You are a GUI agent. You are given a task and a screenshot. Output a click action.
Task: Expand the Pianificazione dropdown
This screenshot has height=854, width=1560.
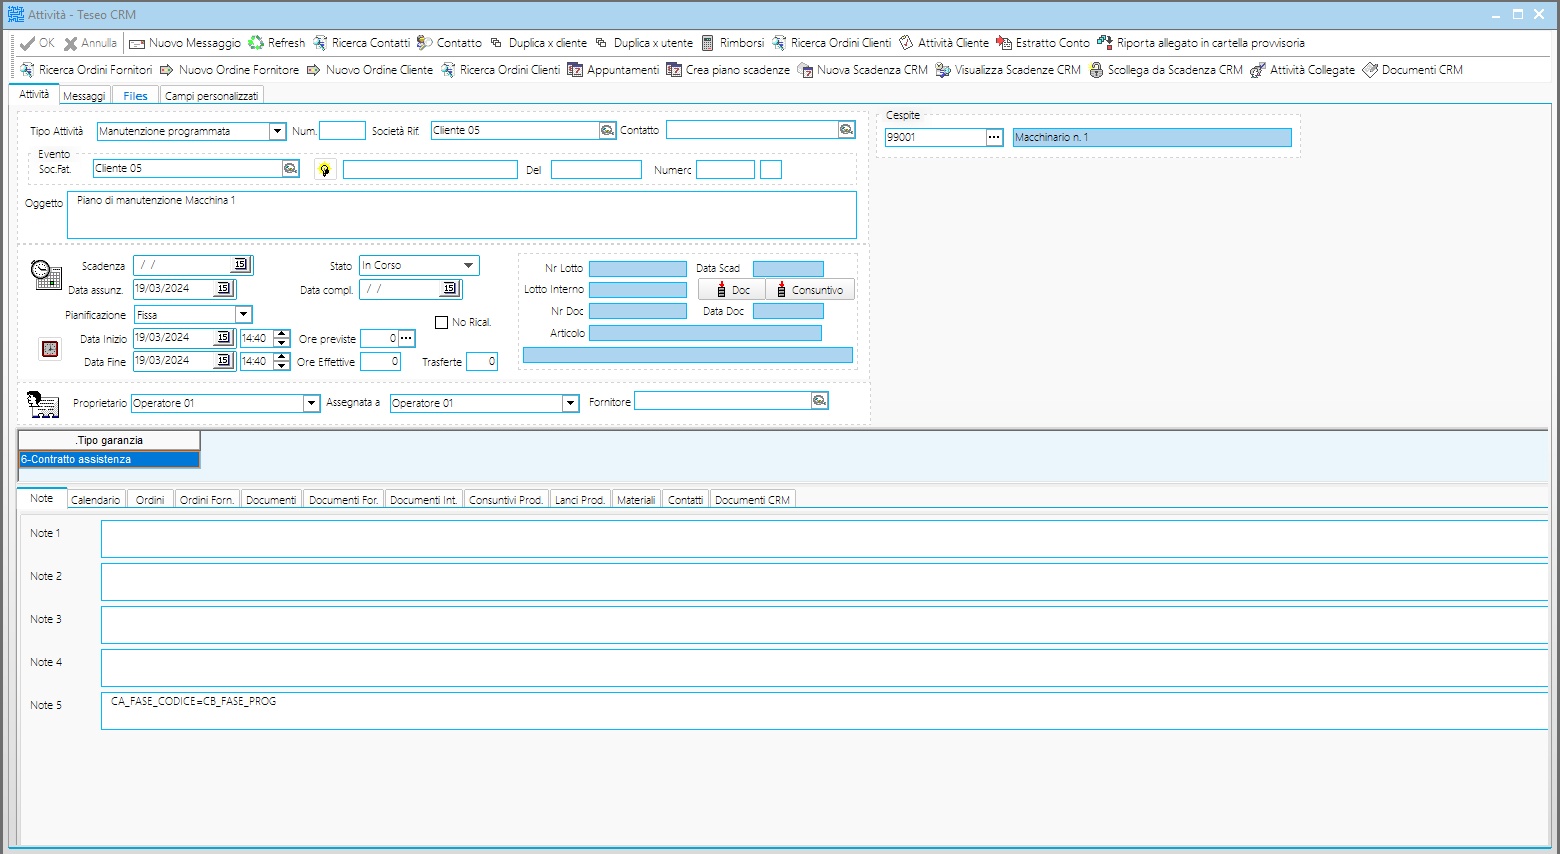pos(243,314)
